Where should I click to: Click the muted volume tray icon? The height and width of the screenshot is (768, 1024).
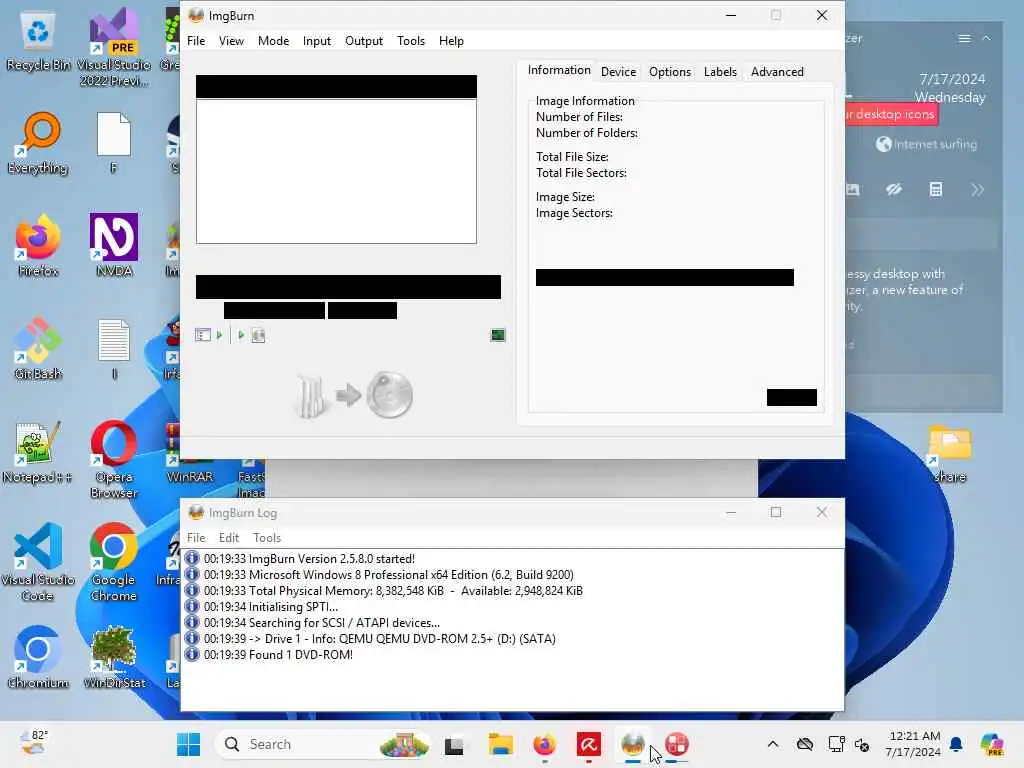click(862, 744)
